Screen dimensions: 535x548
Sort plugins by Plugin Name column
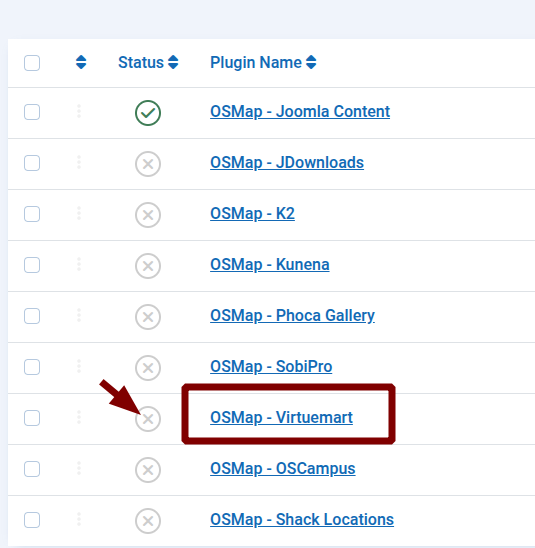[263, 63]
